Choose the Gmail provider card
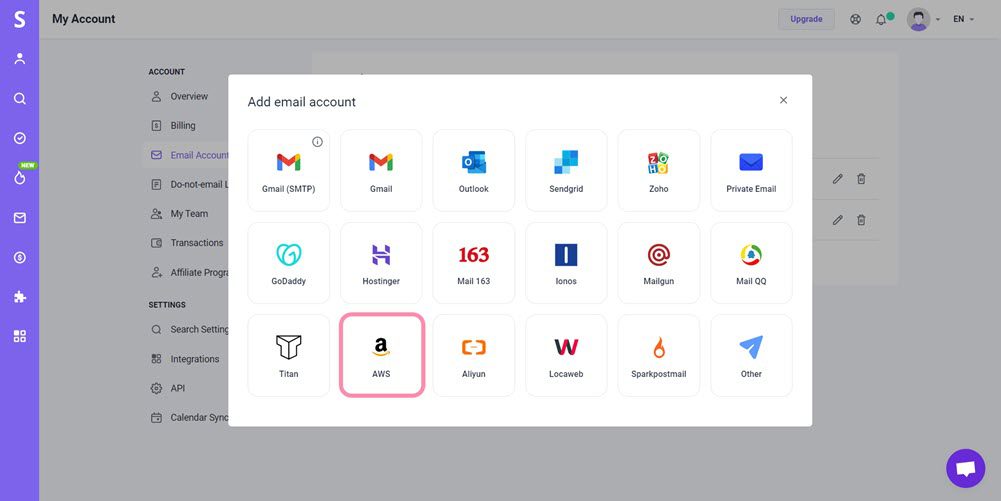This screenshot has height=501, width=1001. point(381,170)
